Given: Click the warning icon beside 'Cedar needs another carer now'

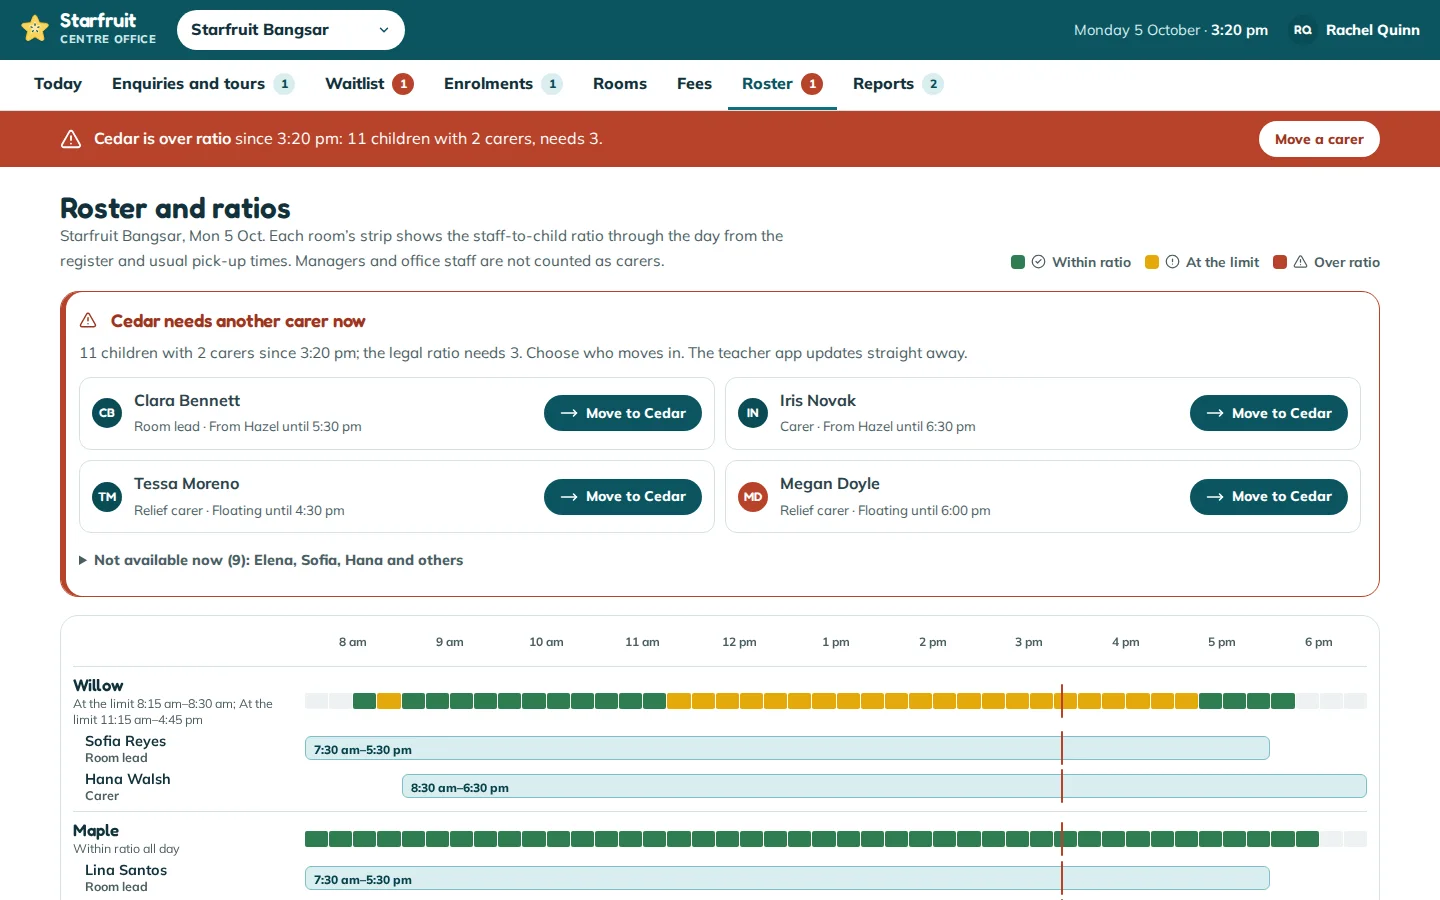Looking at the screenshot, I should 88,321.
